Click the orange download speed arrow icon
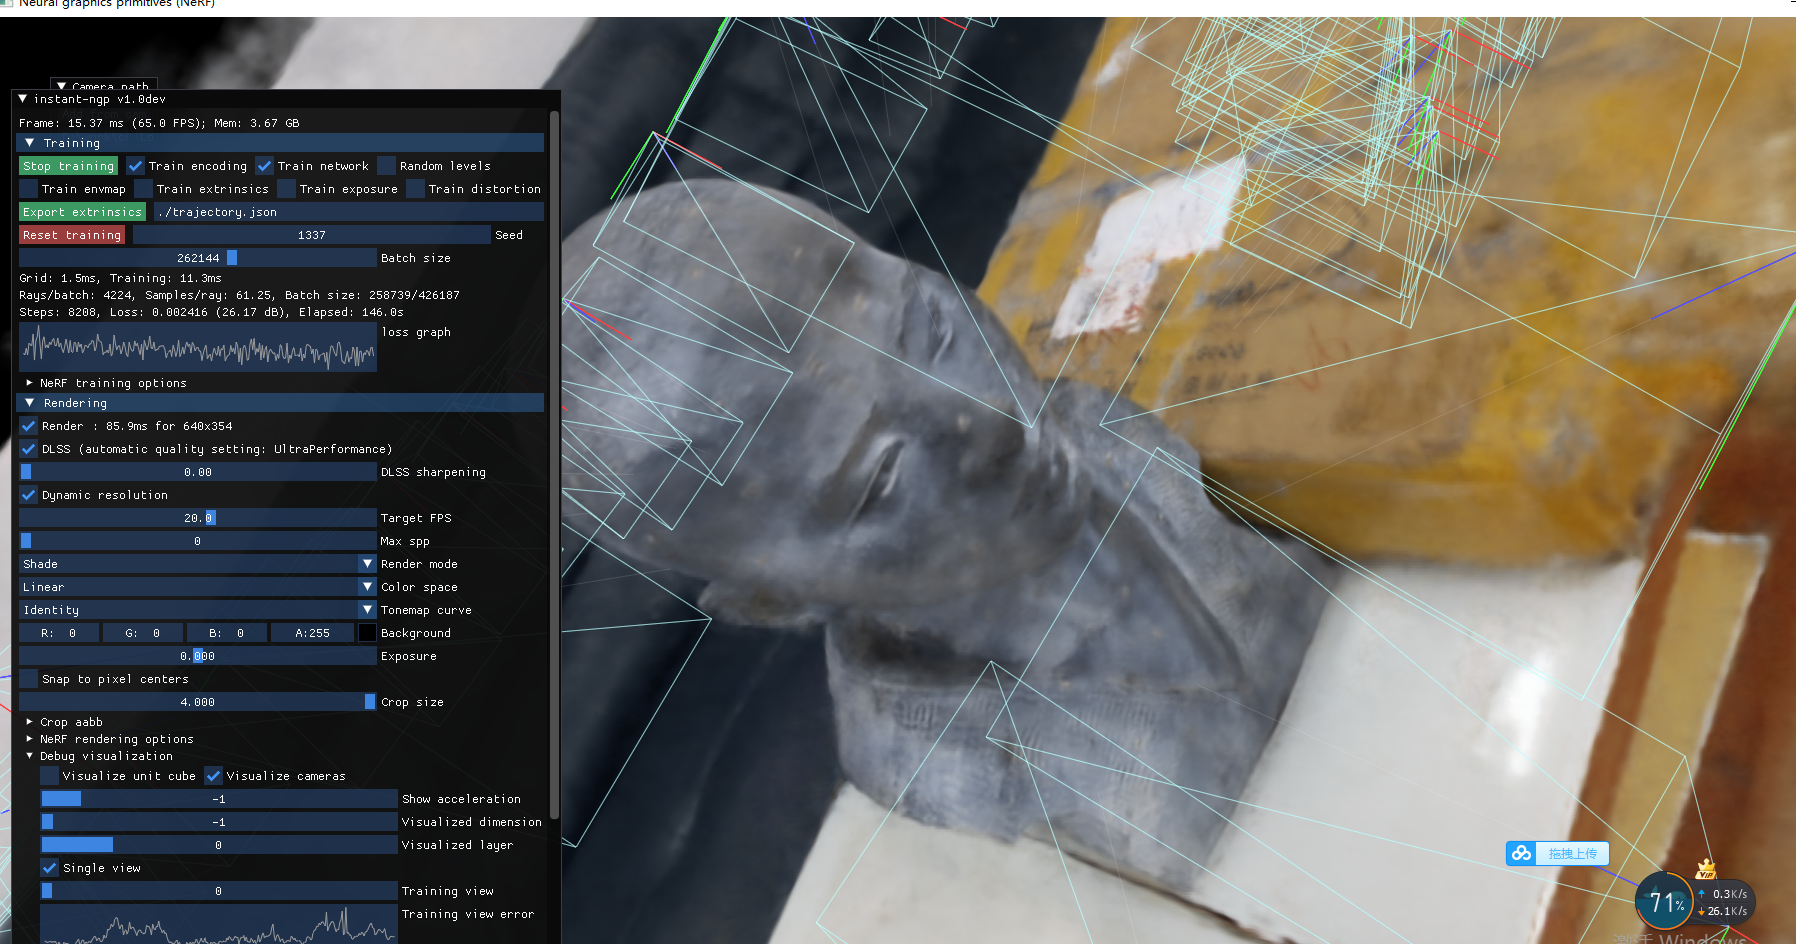Viewport: 1796px width, 944px height. tap(1702, 911)
